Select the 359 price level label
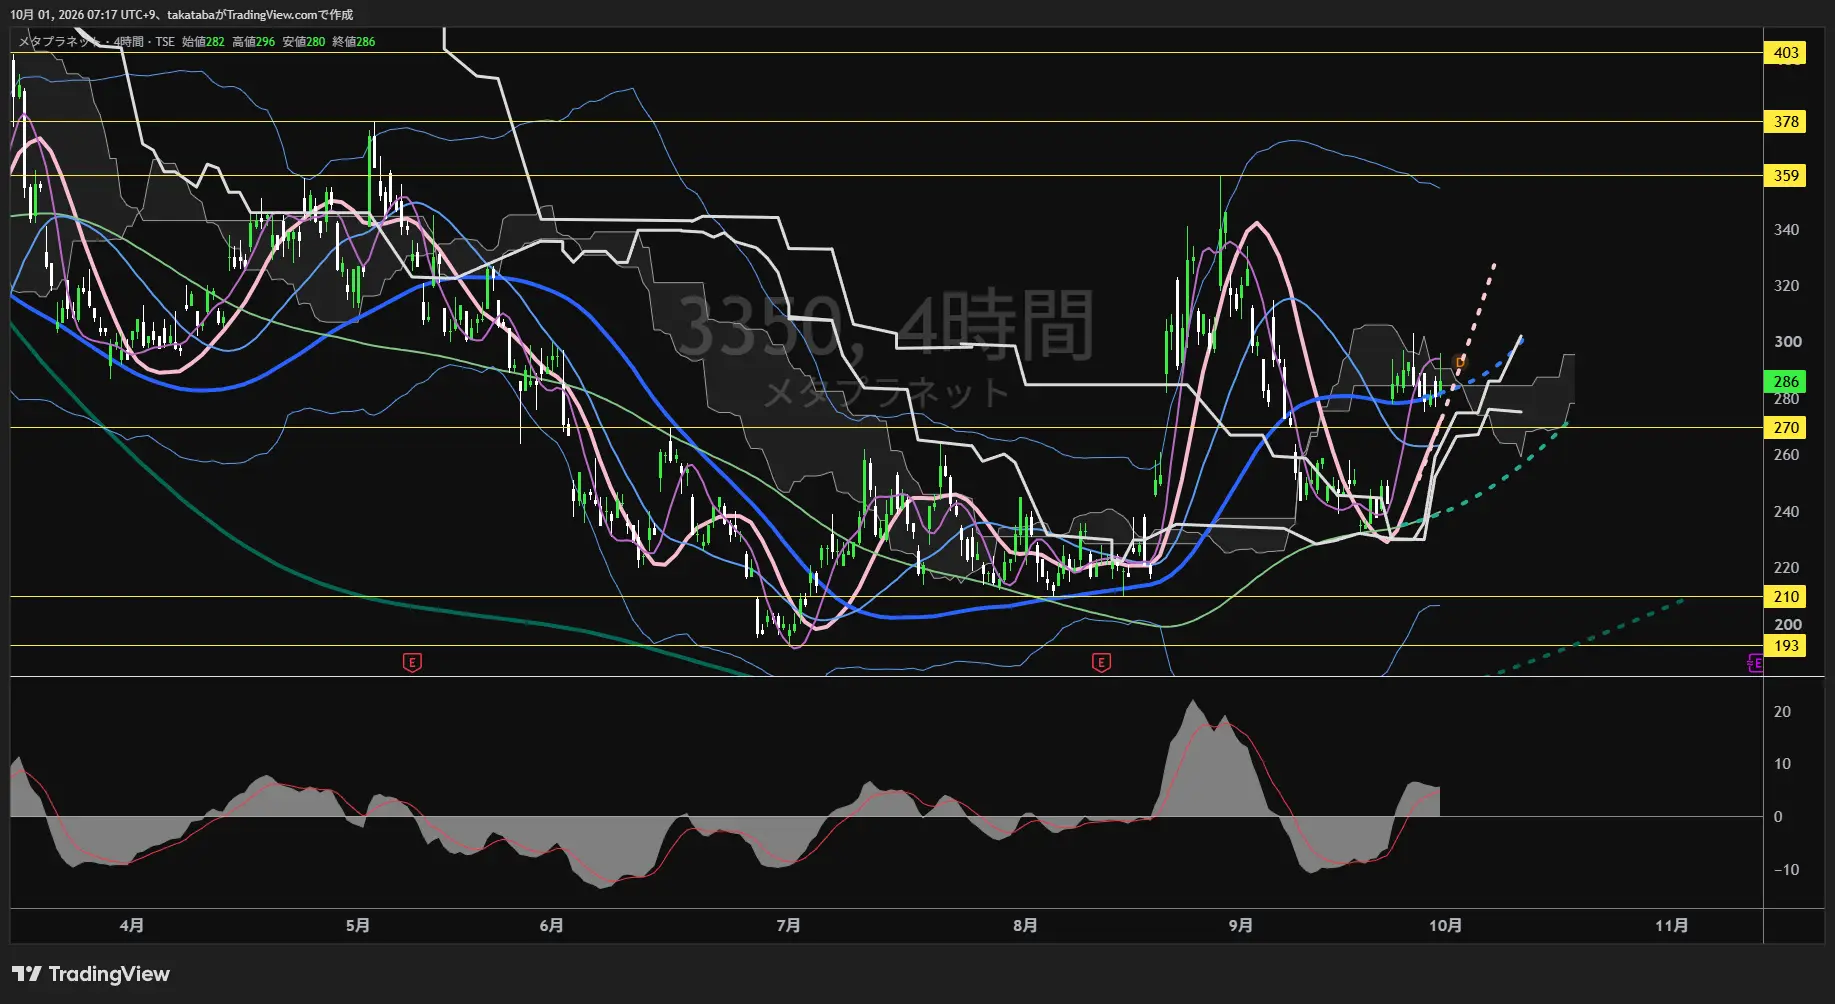 pyautogui.click(x=1786, y=176)
